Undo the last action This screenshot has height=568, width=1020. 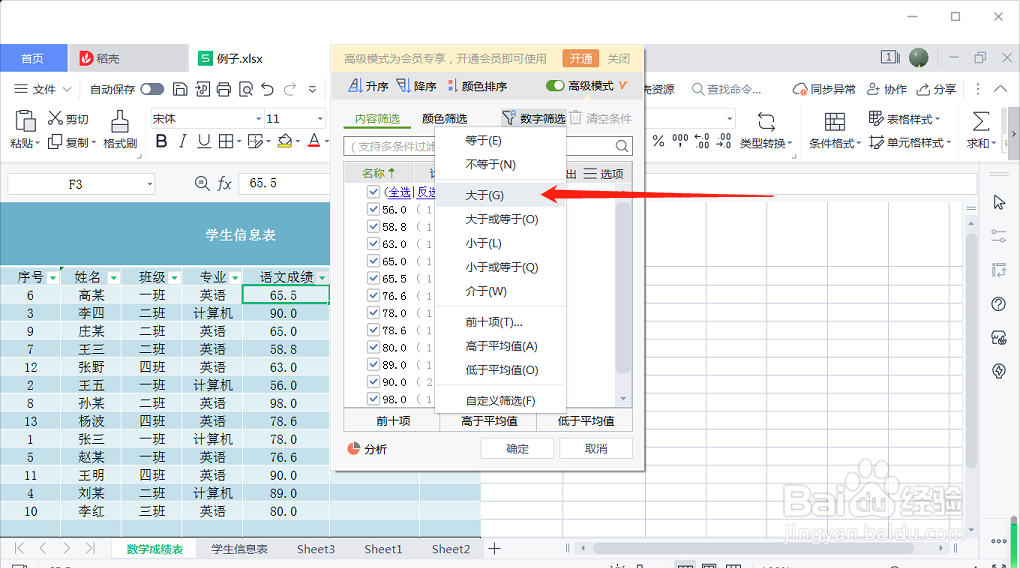click(x=267, y=89)
